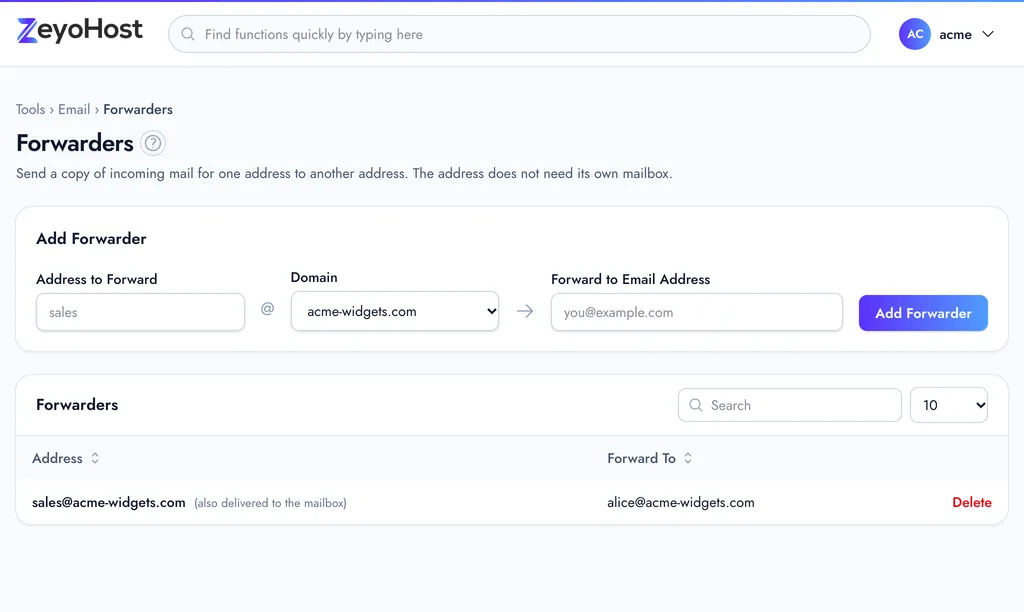Click the magnifier icon in the Forwarders search box
Screen dimensions: 1024x612
coord(696,405)
